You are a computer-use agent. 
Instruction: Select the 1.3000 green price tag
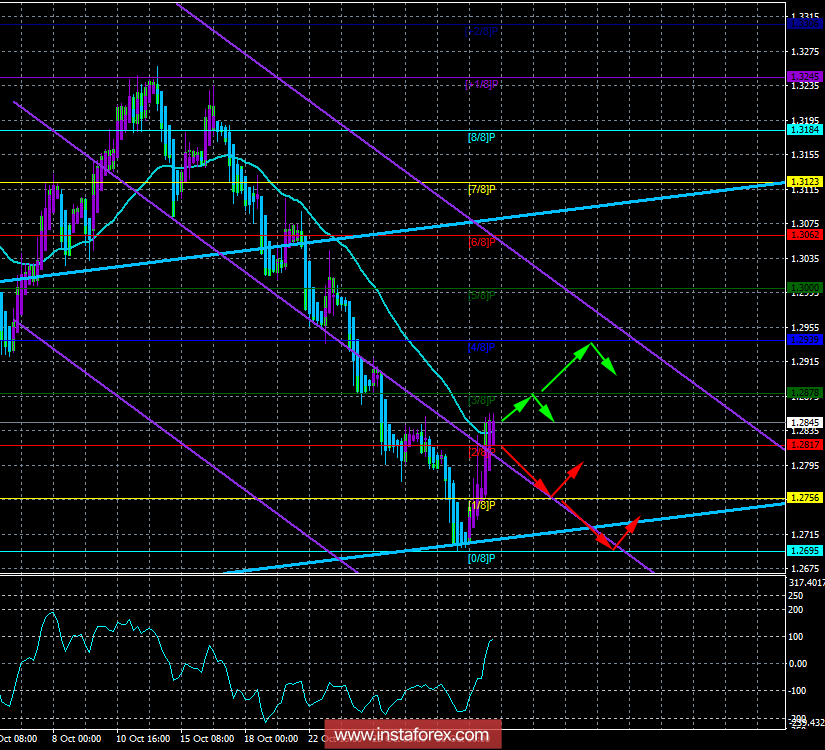click(804, 288)
